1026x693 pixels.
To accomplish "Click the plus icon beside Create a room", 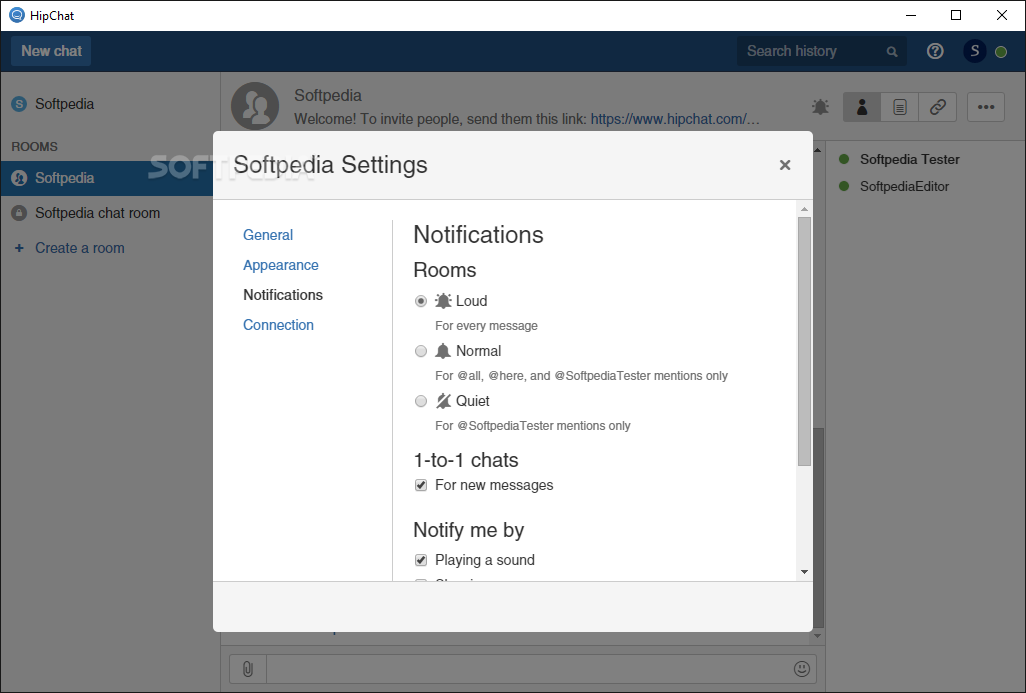I will point(19,248).
